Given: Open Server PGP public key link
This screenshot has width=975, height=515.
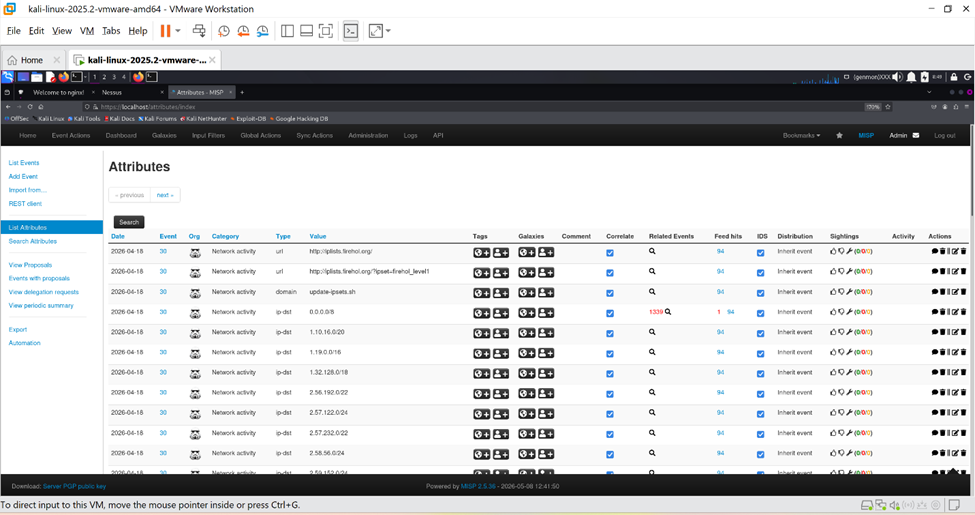Looking at the screenshot, I should (75, 486).
